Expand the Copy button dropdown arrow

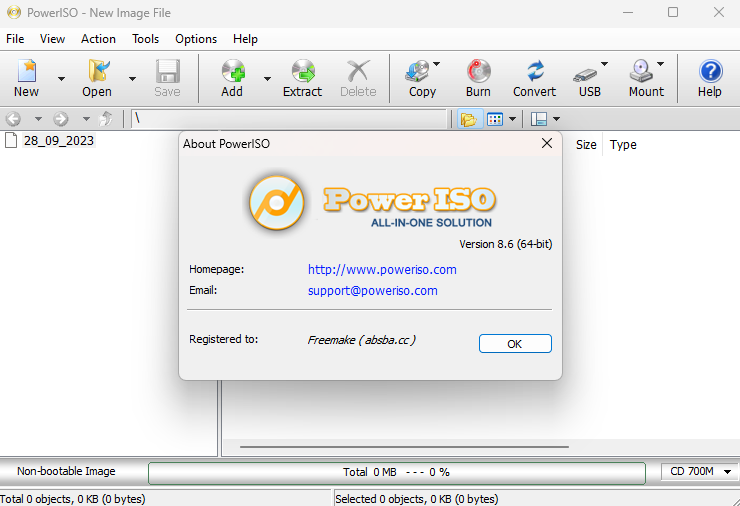pyautogui.click(x=437, y=64)
